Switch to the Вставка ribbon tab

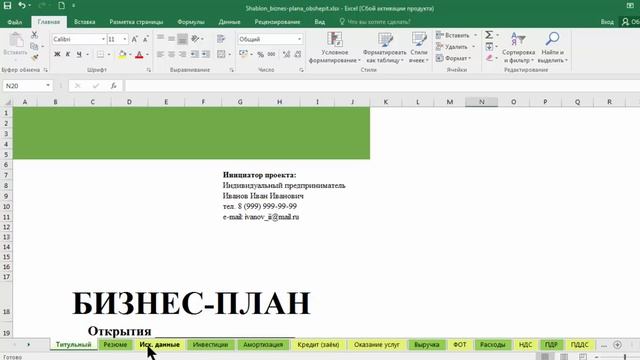coord(84,22)
